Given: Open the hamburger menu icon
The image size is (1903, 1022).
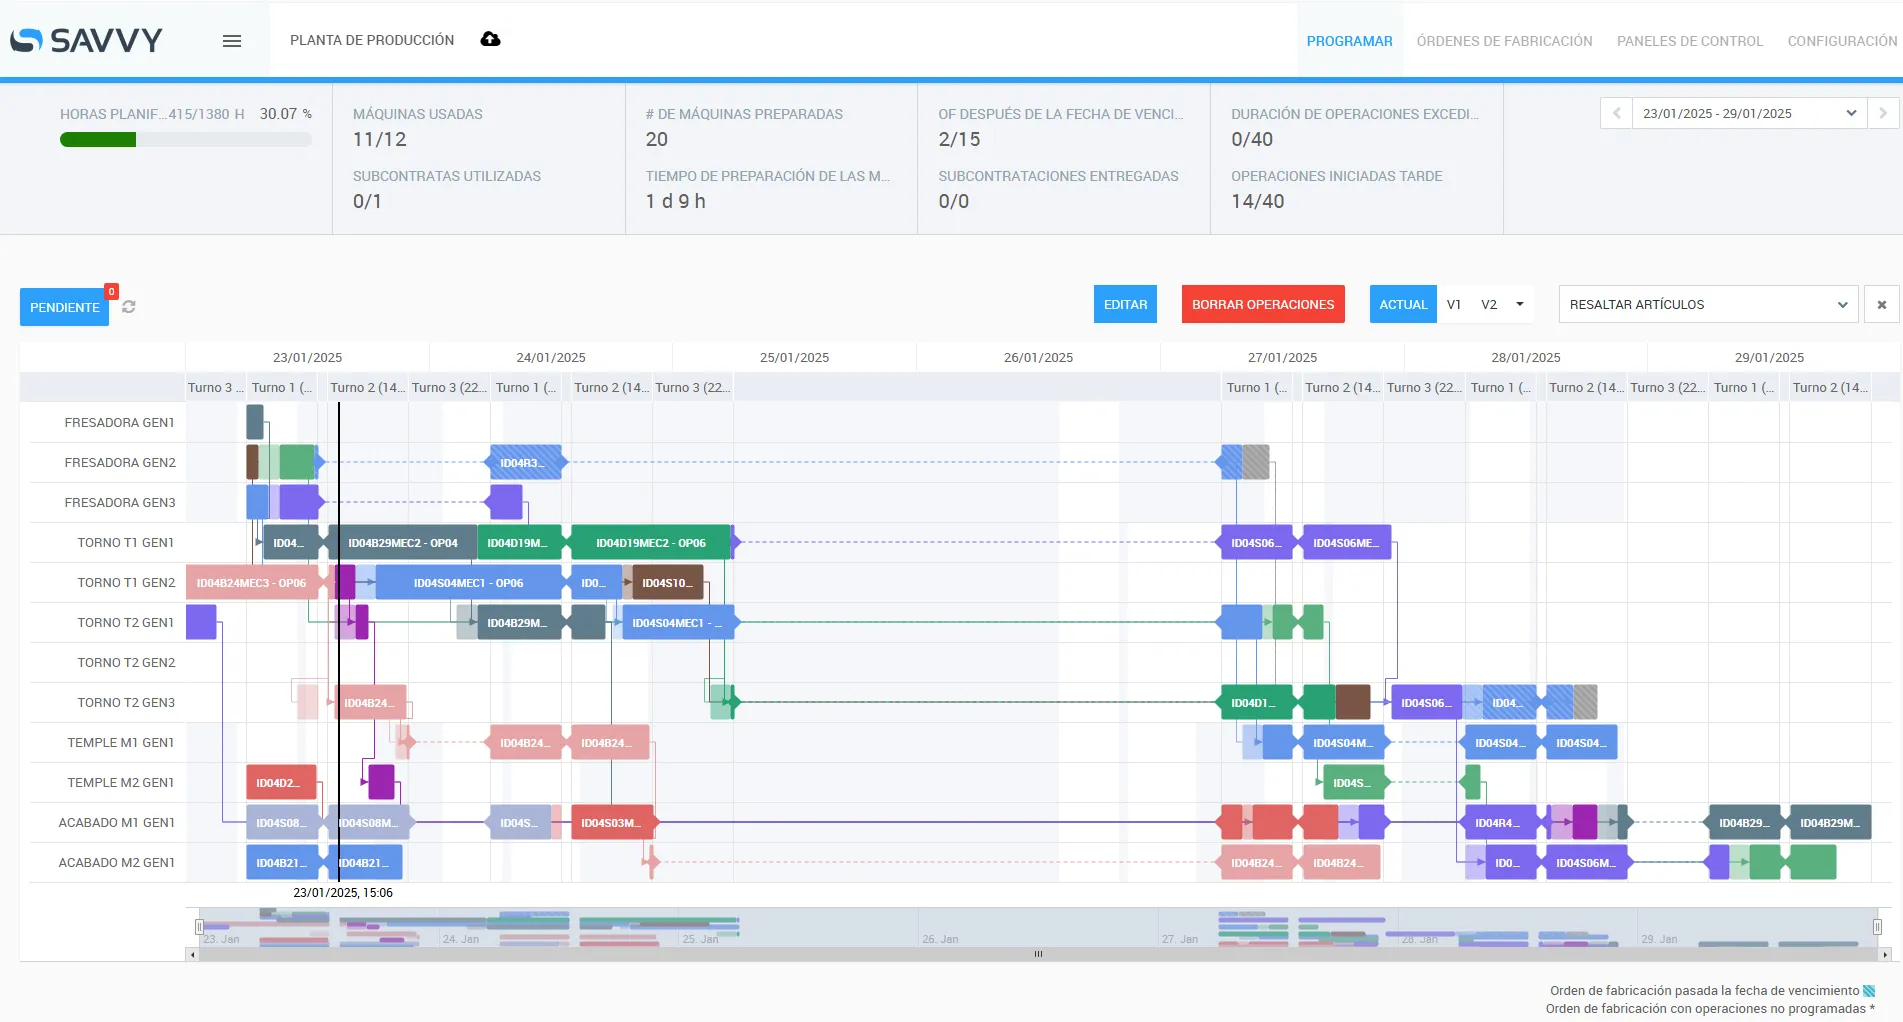Looking at the screenshot, I should click(232, 41).
